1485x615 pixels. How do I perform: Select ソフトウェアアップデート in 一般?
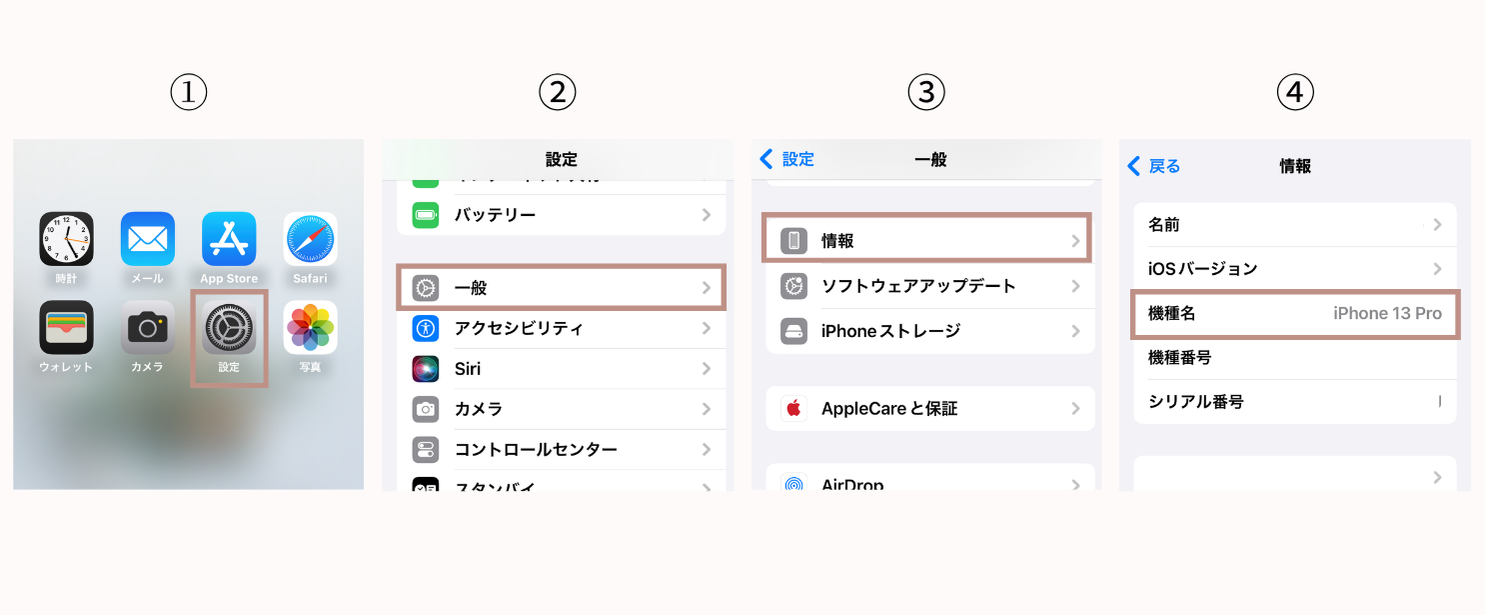pos(927,285)
